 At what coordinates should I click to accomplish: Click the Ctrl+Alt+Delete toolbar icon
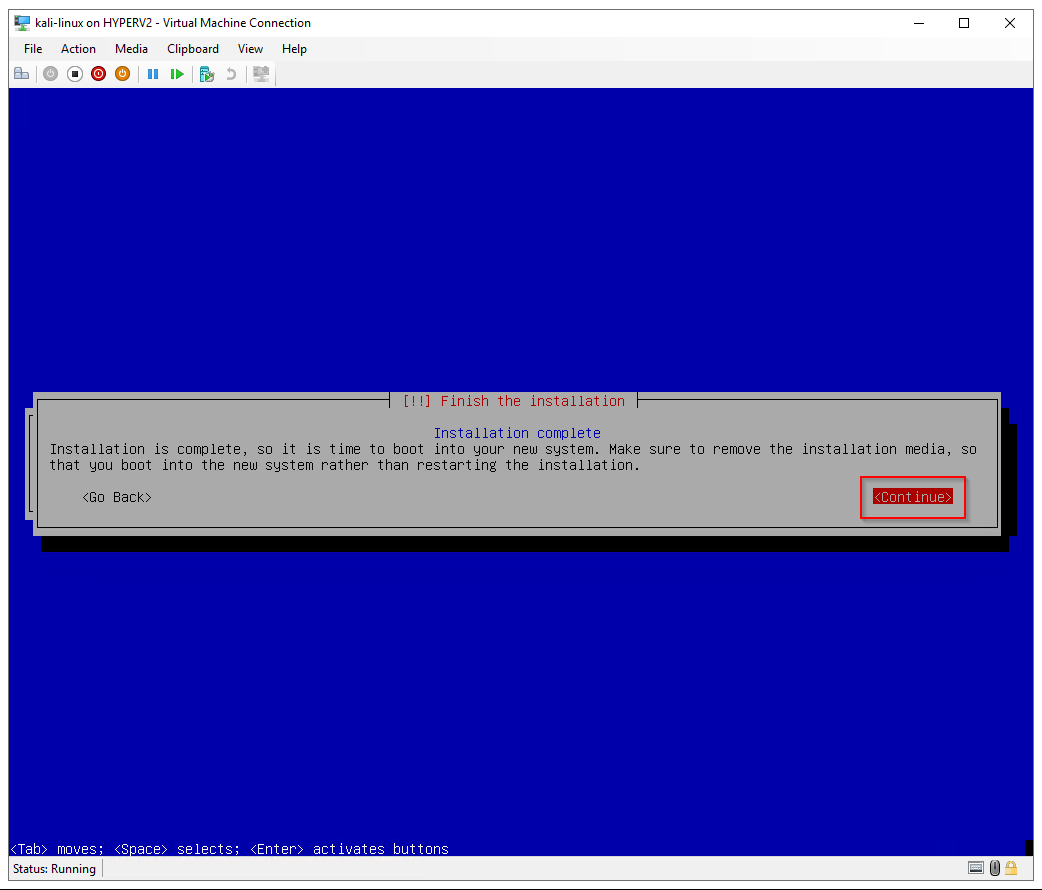[21, 74]
